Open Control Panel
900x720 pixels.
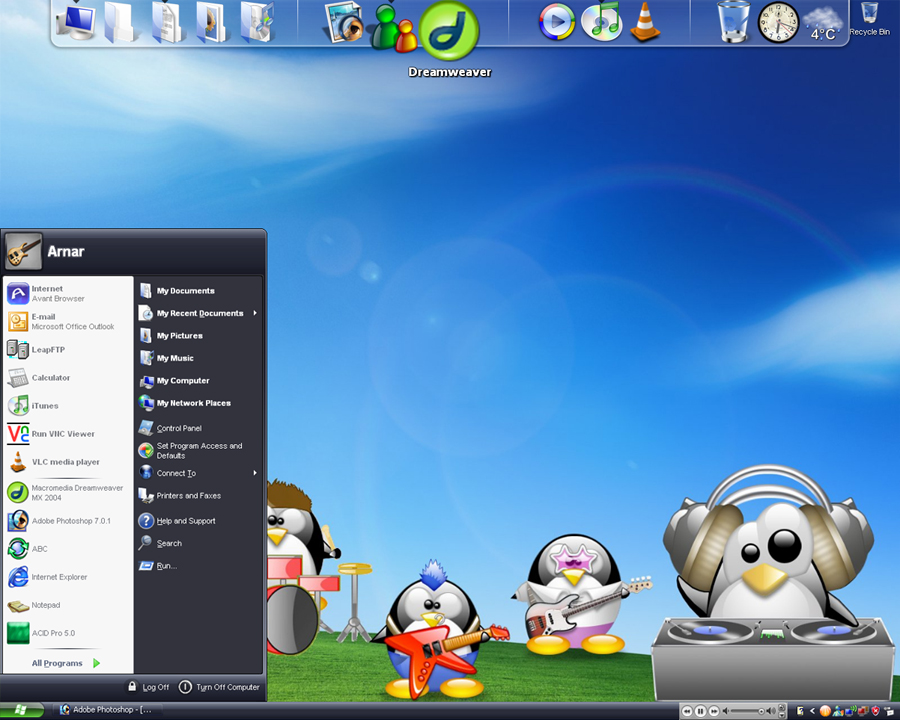coord(198,428)
